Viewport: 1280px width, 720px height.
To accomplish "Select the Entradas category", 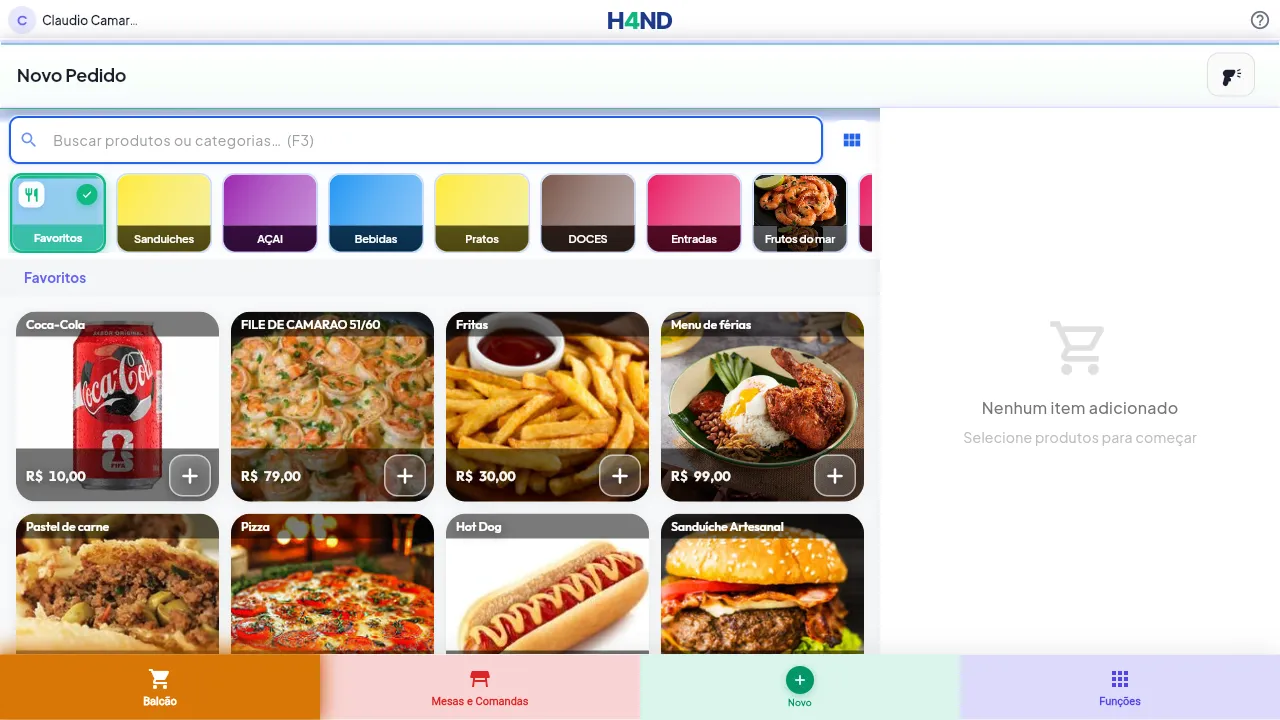I will (694, 213).
